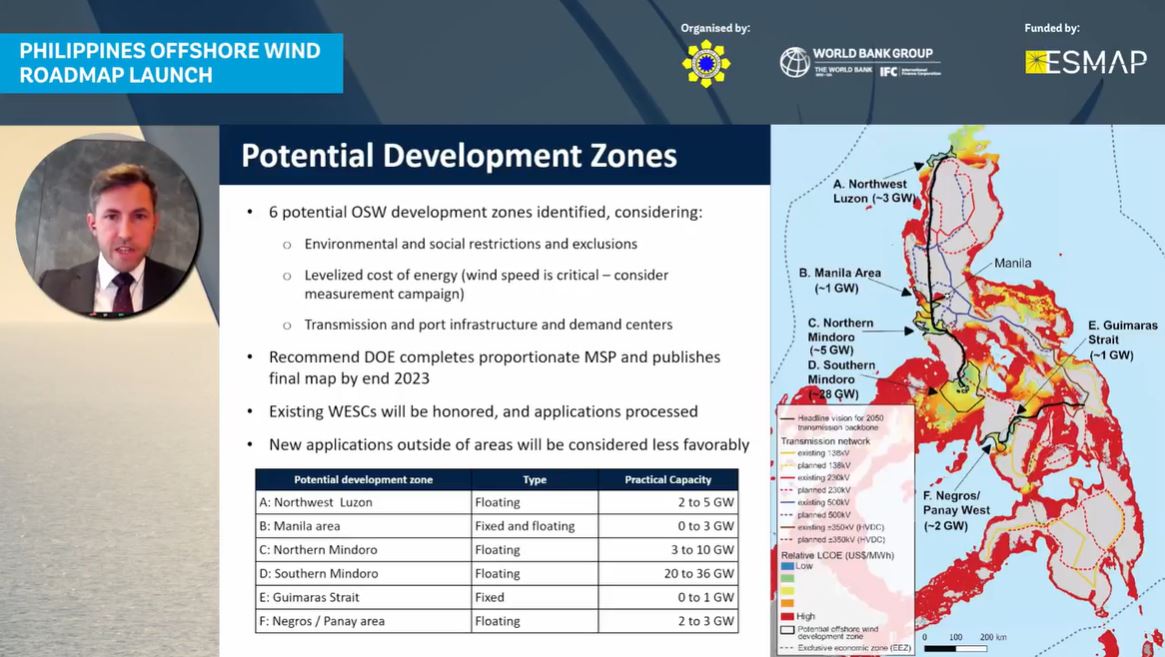The height and width of the screenshot is (657, 1165).
Task: Click the Existing WESCs will be honored bullet
Action: [483, 412]
